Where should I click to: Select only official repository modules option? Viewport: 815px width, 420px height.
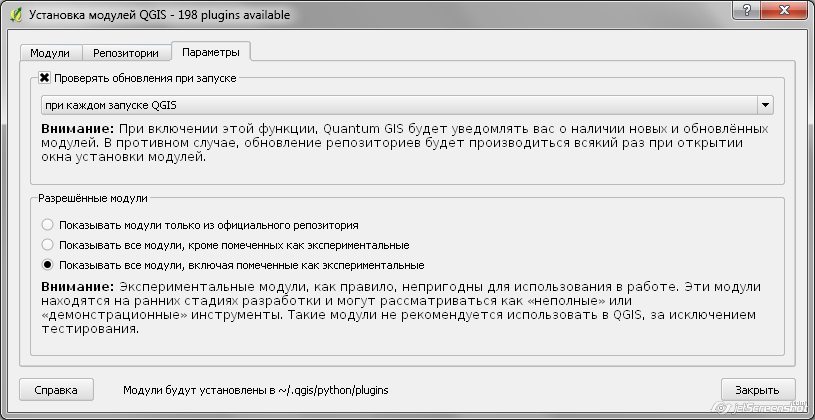point(200,225)
